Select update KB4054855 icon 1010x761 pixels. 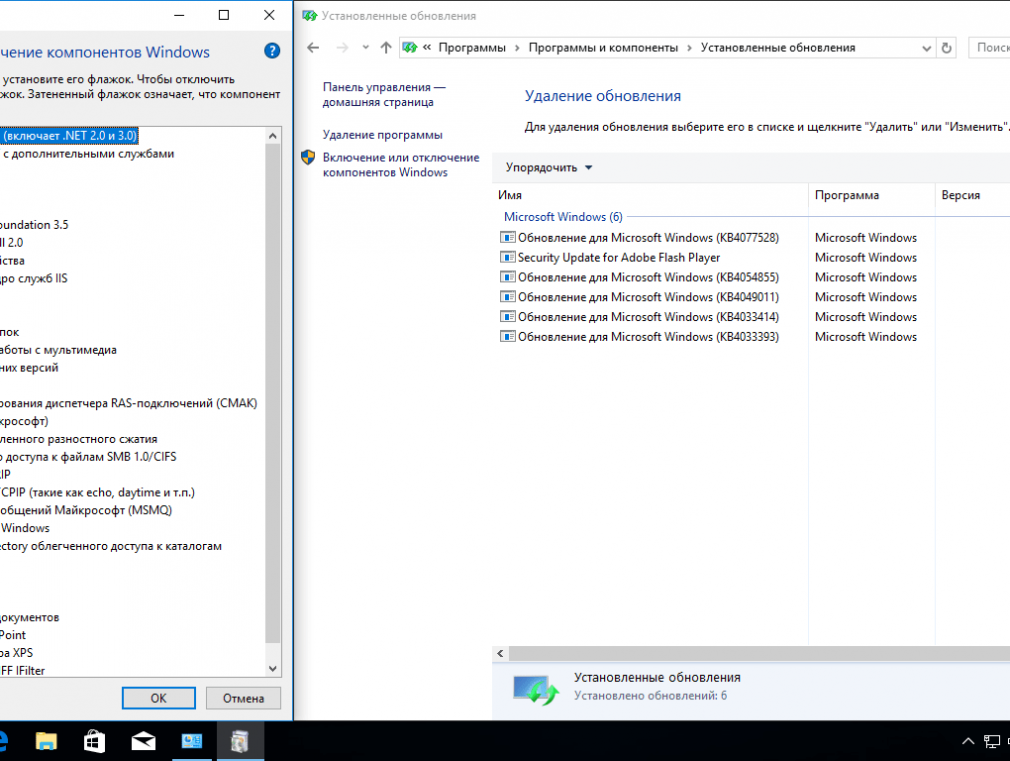coord(508,277)
